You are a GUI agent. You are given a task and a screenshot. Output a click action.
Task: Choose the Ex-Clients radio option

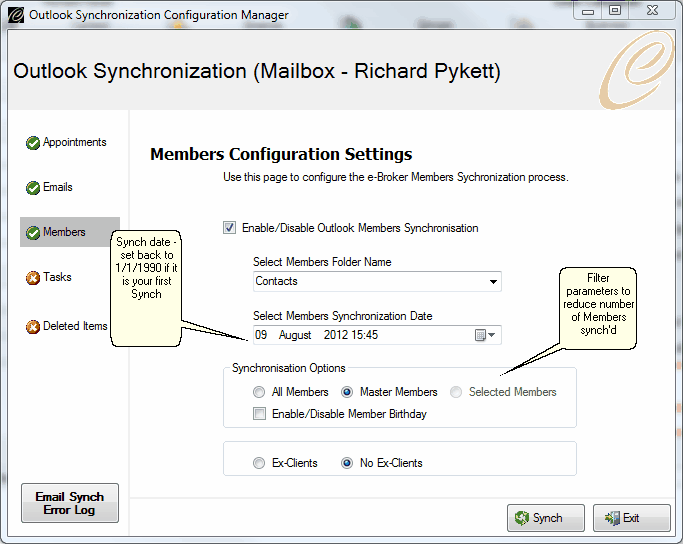click(x=259, y=463)
